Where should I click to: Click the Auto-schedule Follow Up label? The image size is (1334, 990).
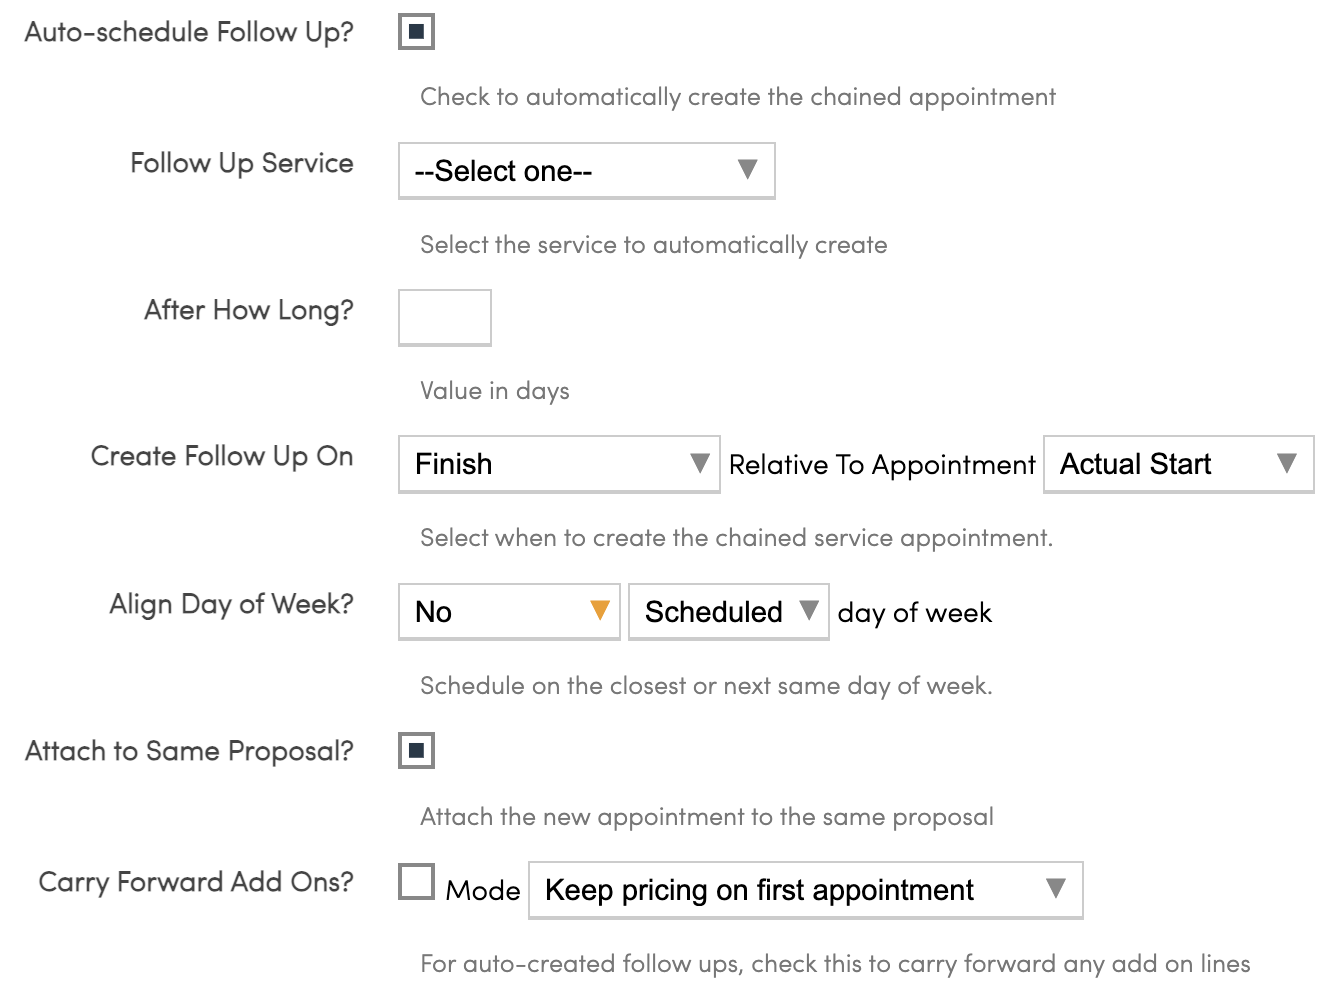coord(189,32)
